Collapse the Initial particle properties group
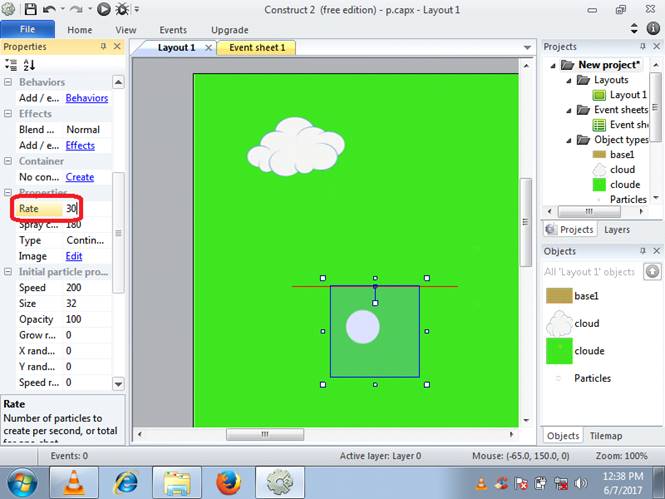This screenshot has width=665, height=499. [8, 272]
